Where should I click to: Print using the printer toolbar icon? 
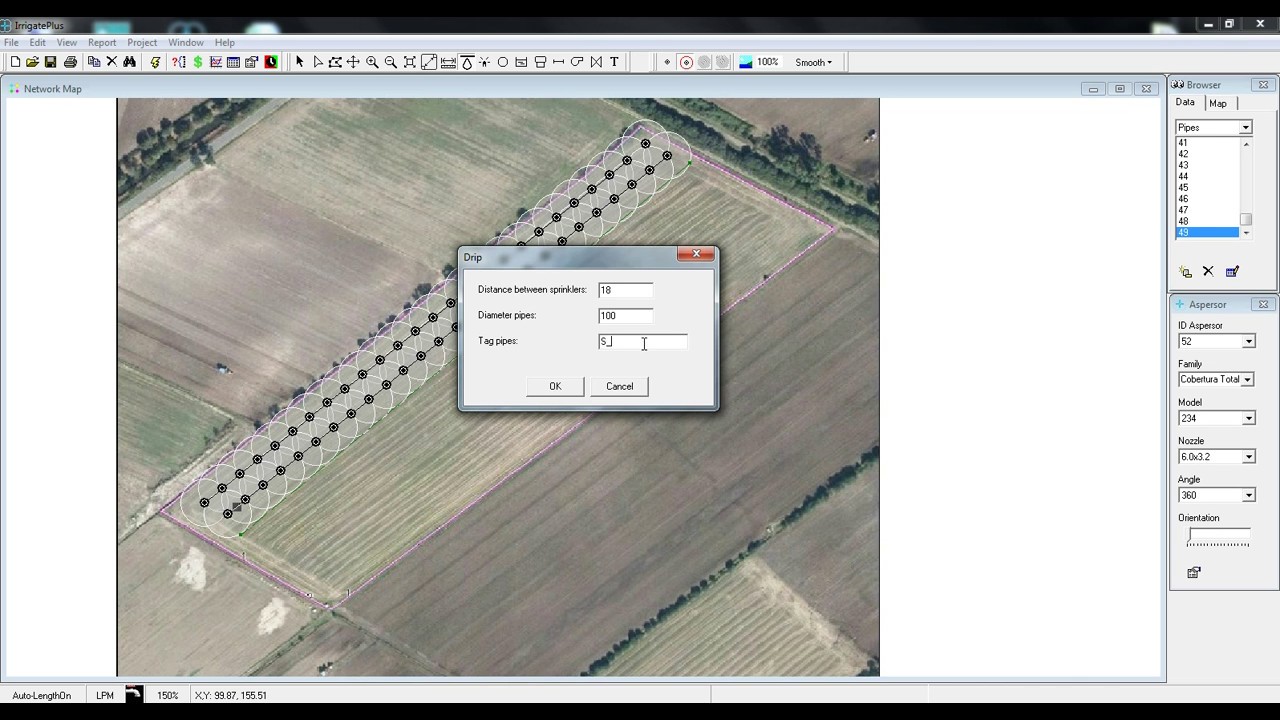point(70,62)
